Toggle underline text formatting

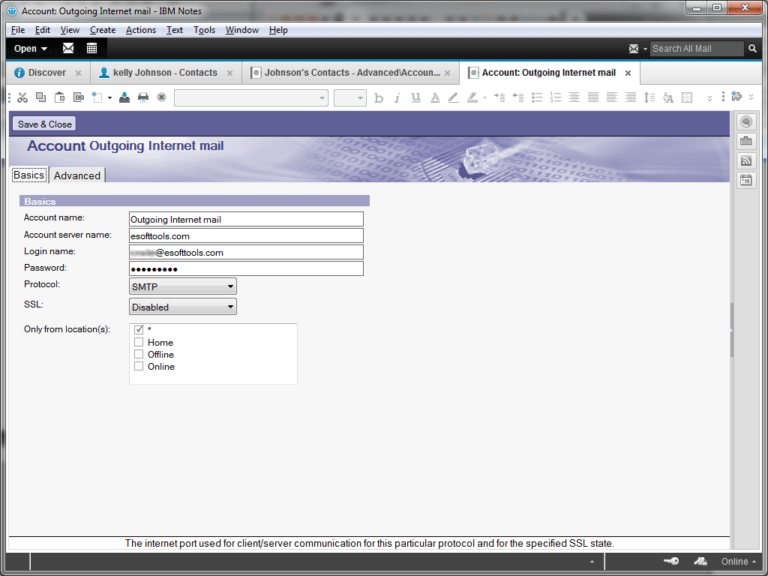click(416, 98)
